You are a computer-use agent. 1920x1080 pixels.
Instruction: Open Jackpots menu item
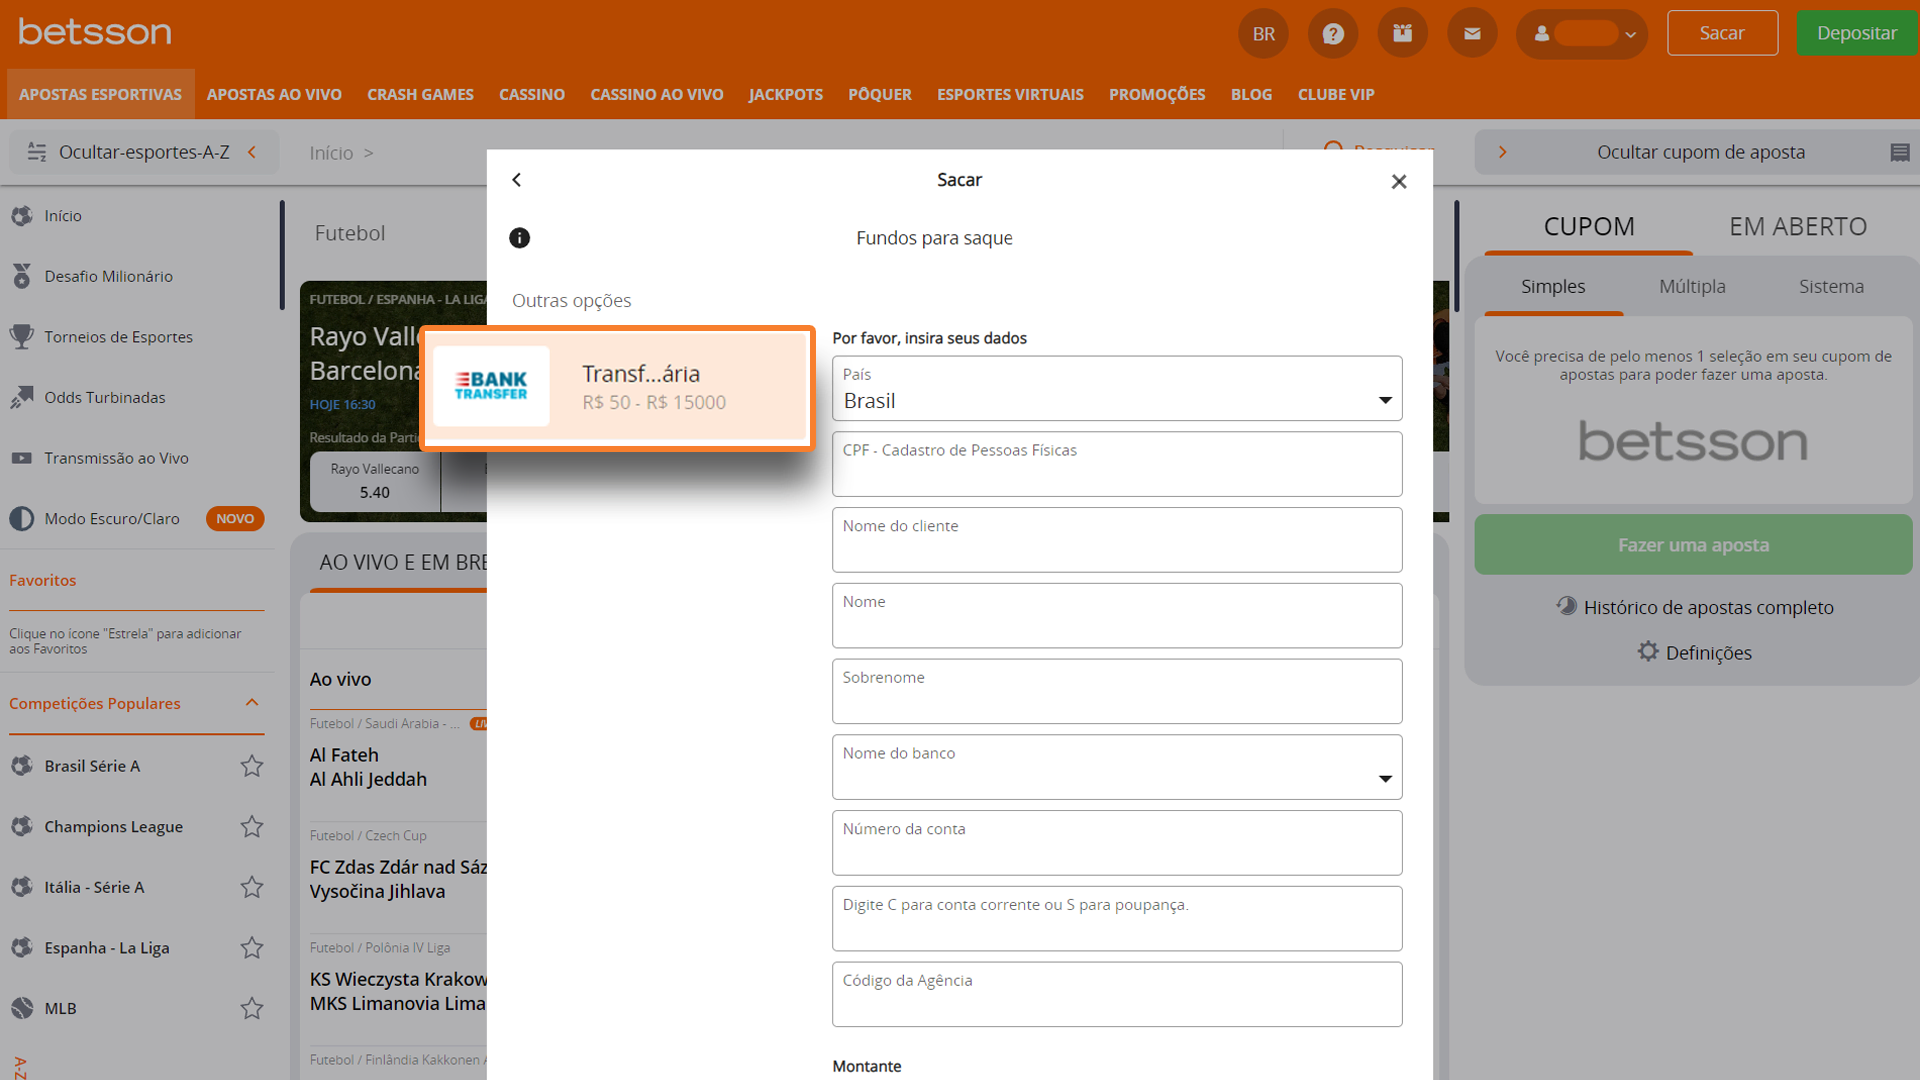786,94
